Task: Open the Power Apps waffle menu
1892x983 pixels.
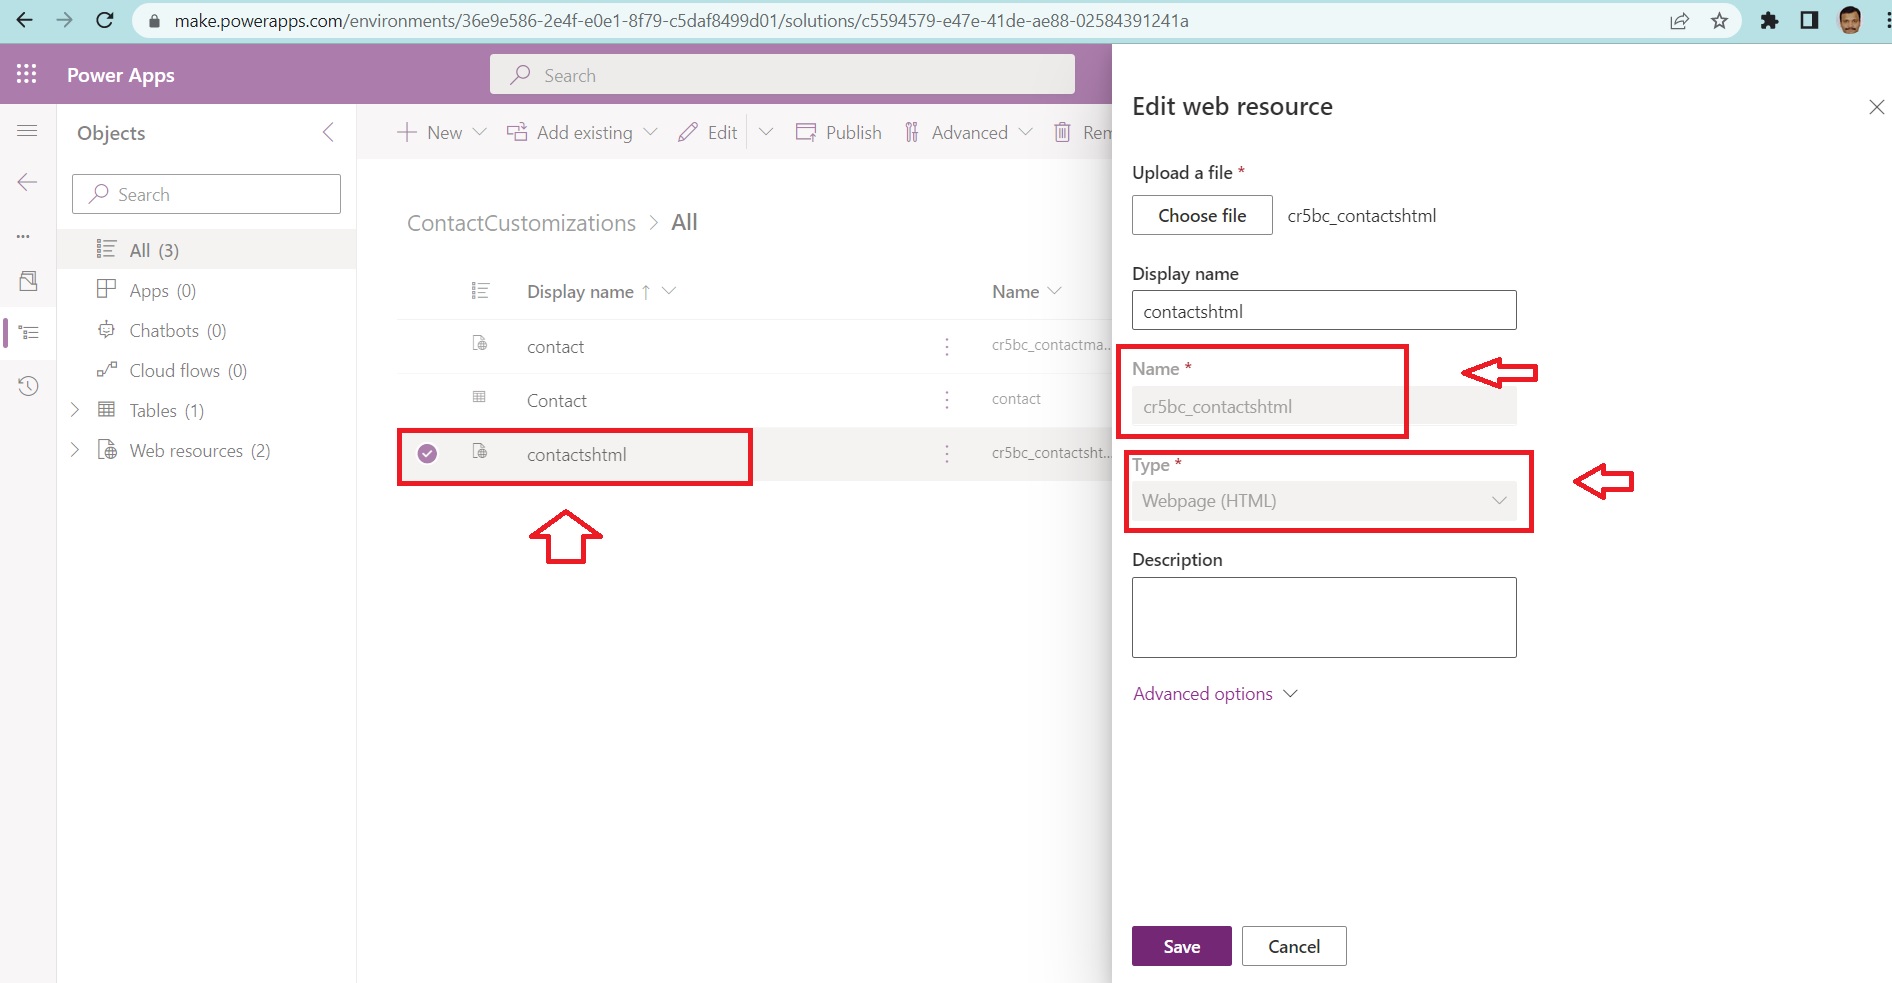Action: point(26,73)
